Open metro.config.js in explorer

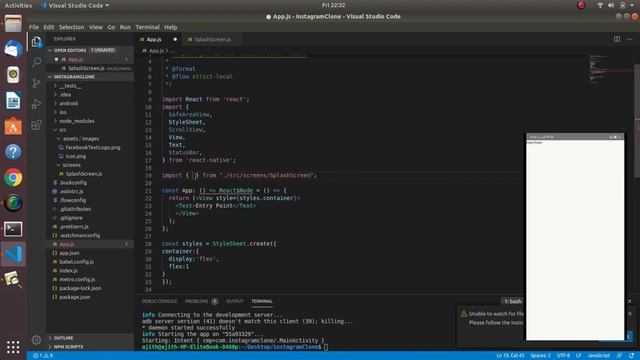click(x=77, y=280)
